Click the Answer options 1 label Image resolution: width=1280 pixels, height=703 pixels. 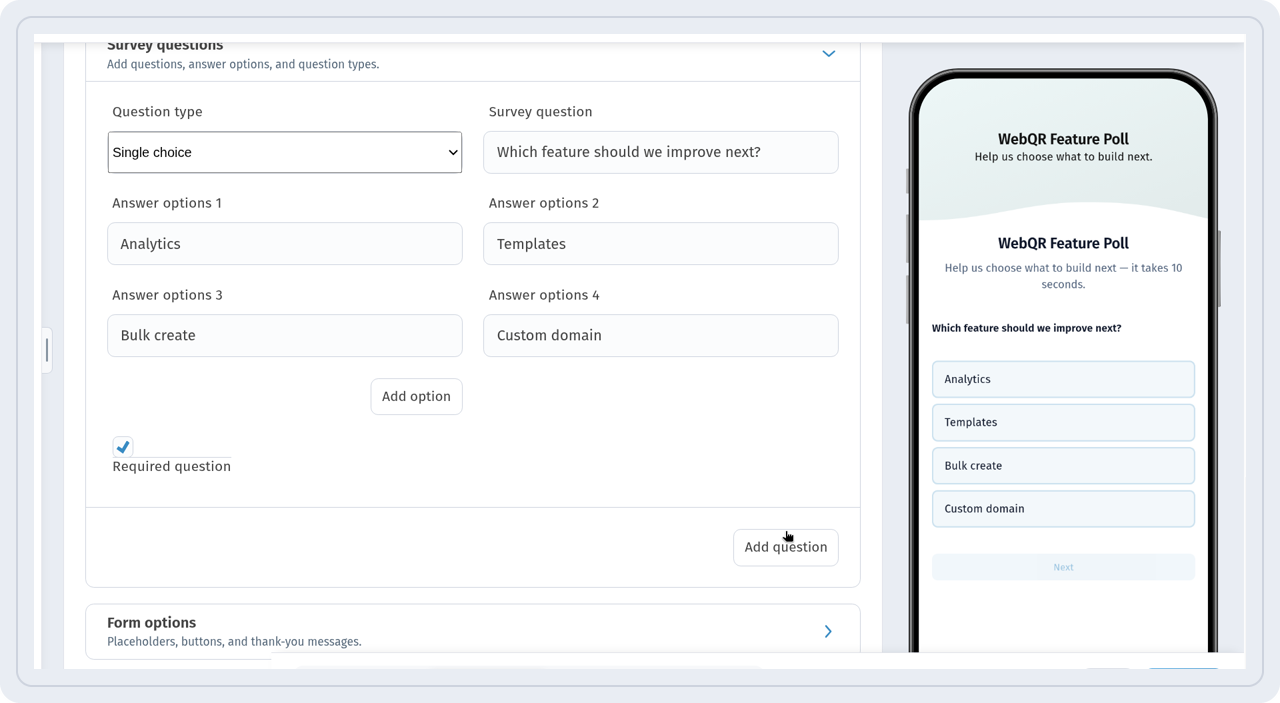coord(167,203)
